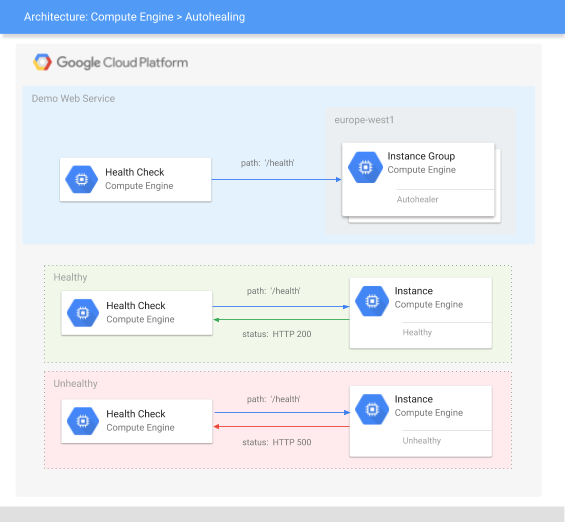Click the Autohealer label under Instance Group
Image resolution: width=565 pixels, height=523 pixels.
pyautogui.click(x=417, y=199)
